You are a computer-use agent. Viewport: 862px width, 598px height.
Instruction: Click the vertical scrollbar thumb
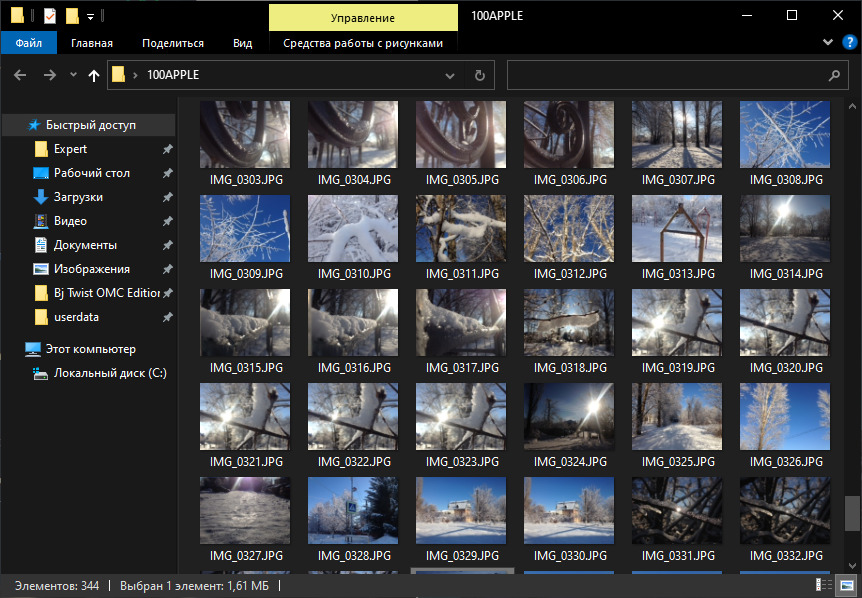852,513
